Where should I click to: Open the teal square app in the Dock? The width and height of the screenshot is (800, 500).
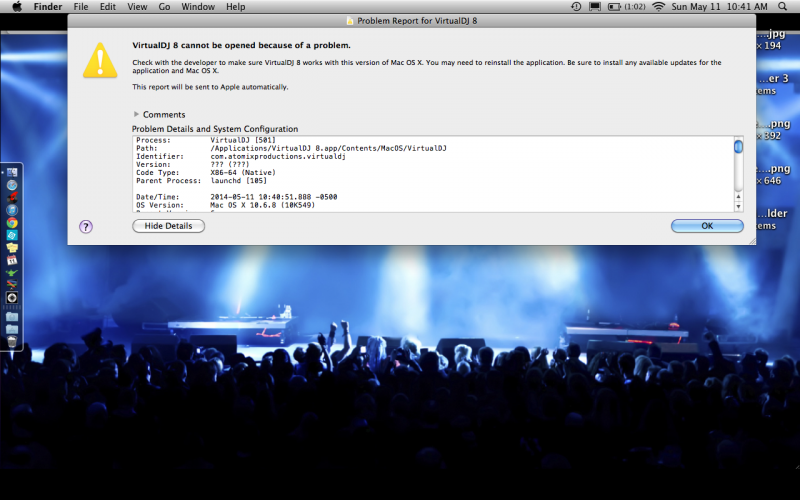click(x=12, y=235)
